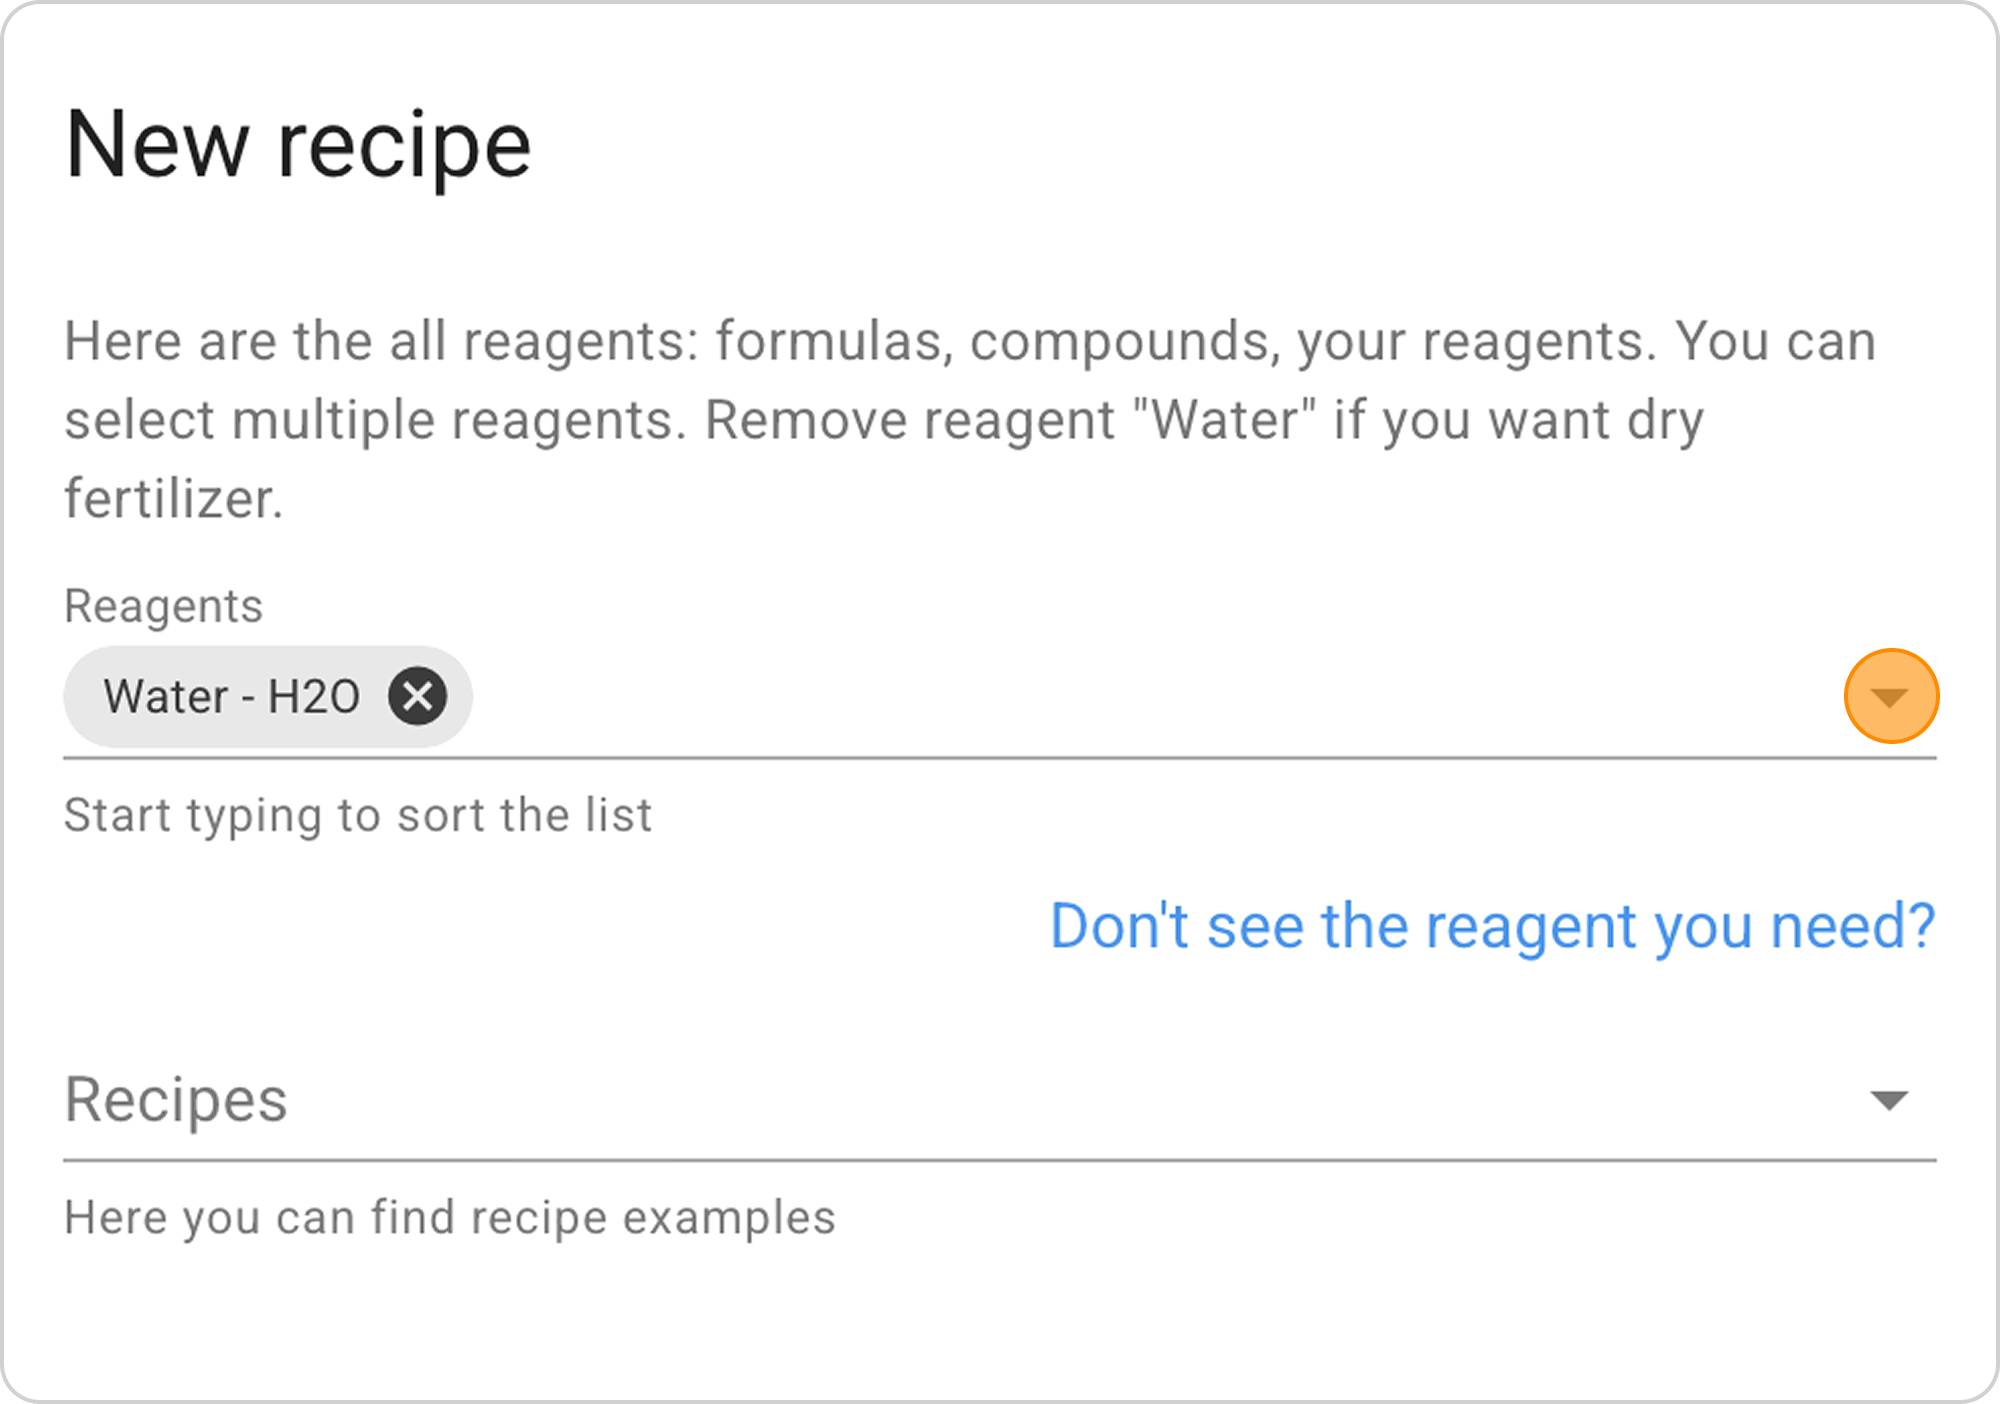Image resolution: width=2000 pixels, height=1404 pixels.
Task: Remove the Water - H2O reagent chip
Action: 418,696
